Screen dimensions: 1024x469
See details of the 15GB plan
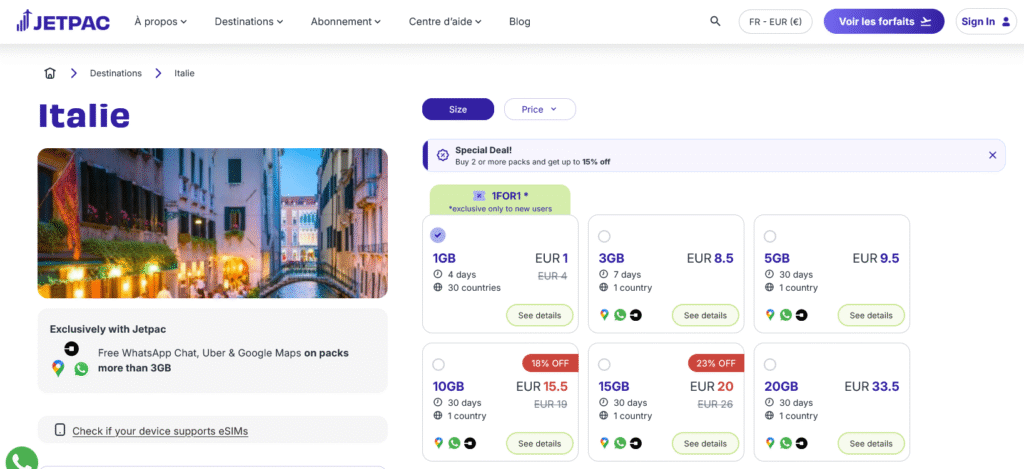[x=705, y=443]
